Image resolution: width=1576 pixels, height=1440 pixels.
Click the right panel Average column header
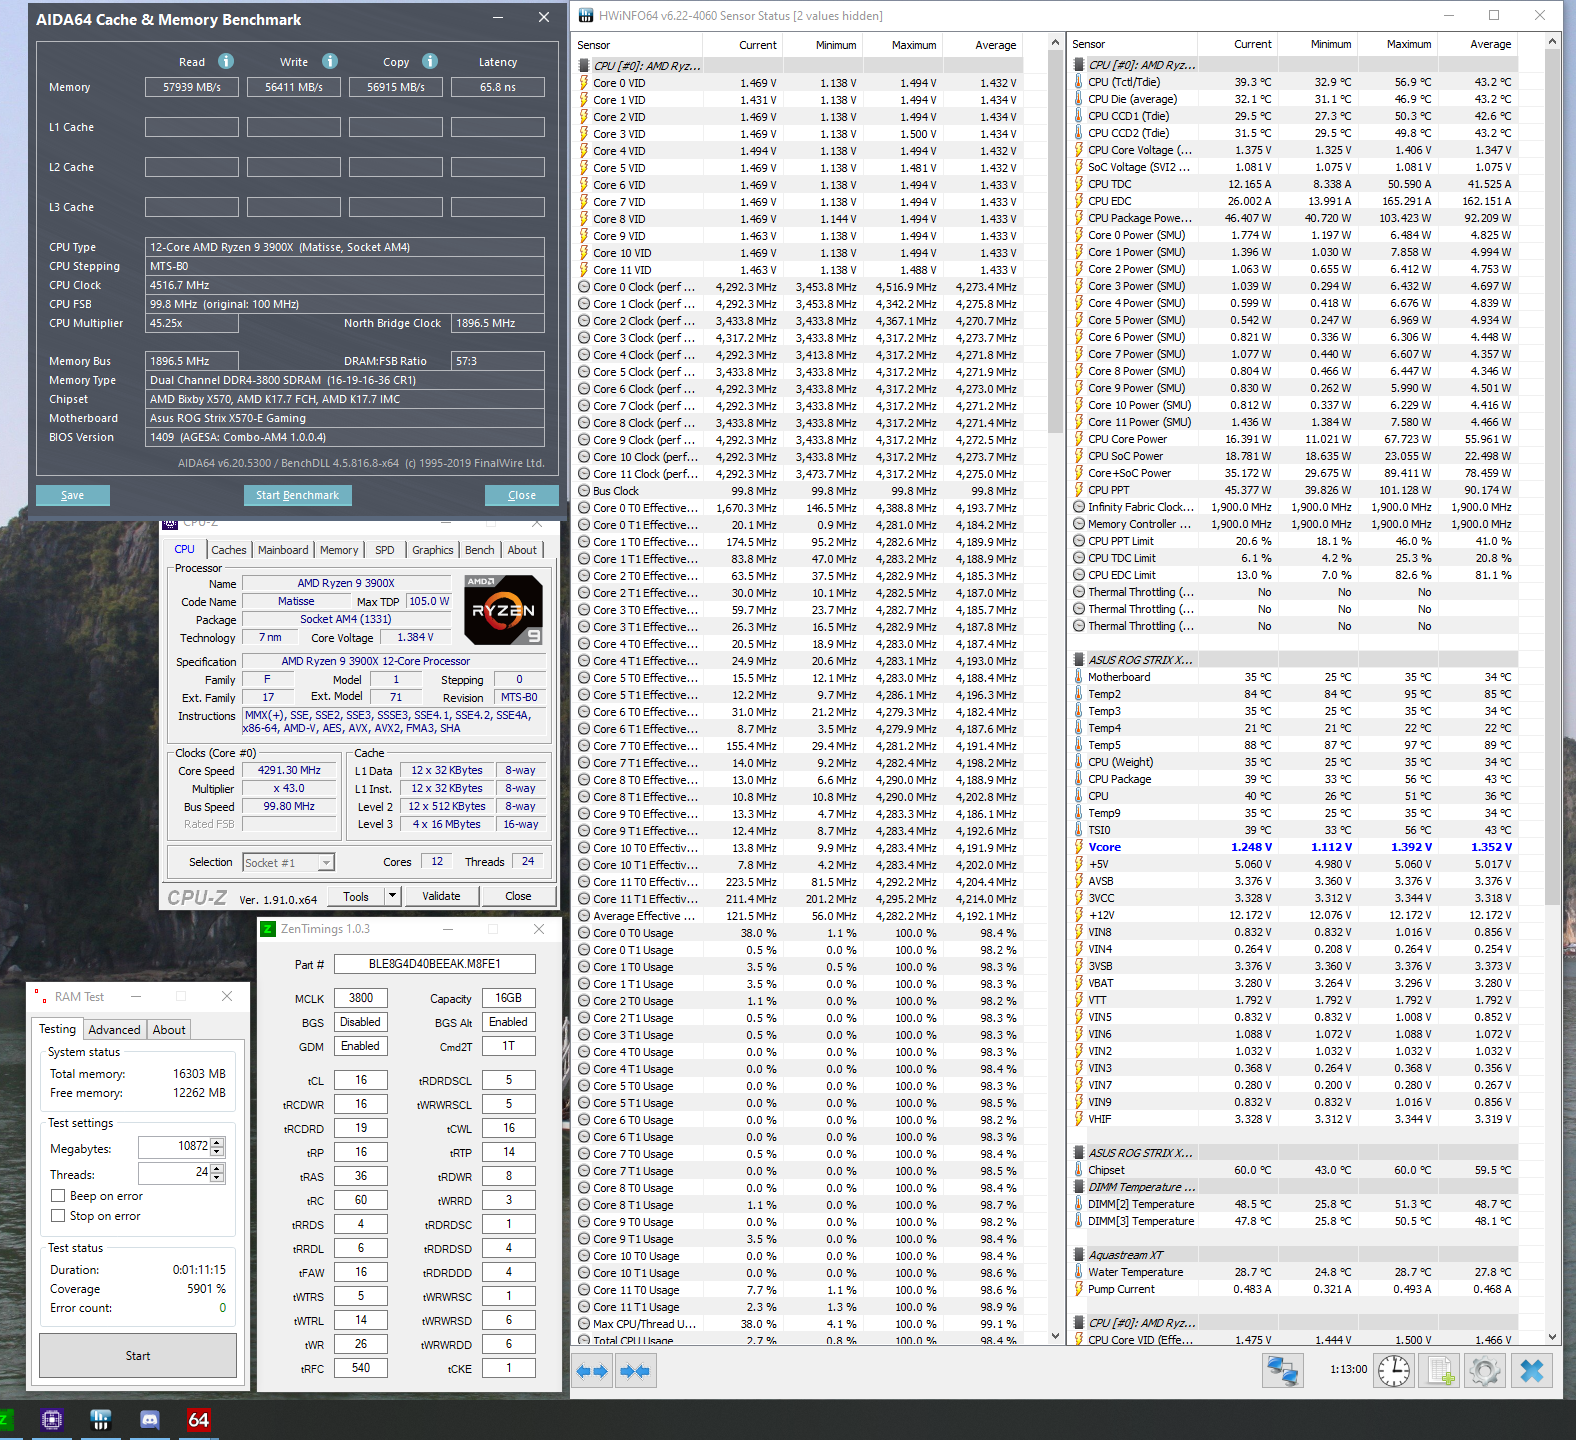(x=1476, y=44)
